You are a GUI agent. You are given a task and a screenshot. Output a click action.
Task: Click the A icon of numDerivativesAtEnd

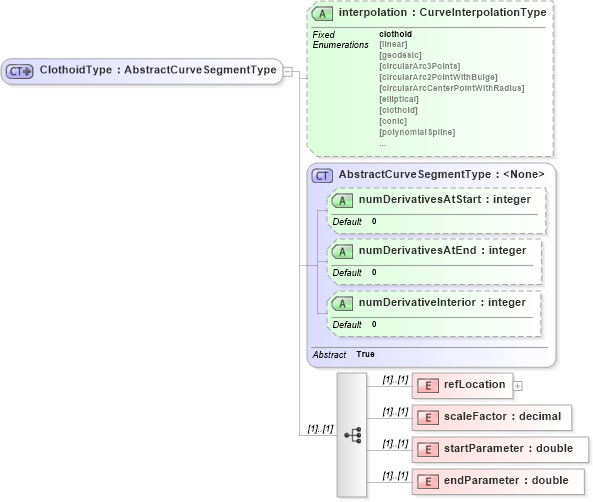342,252
